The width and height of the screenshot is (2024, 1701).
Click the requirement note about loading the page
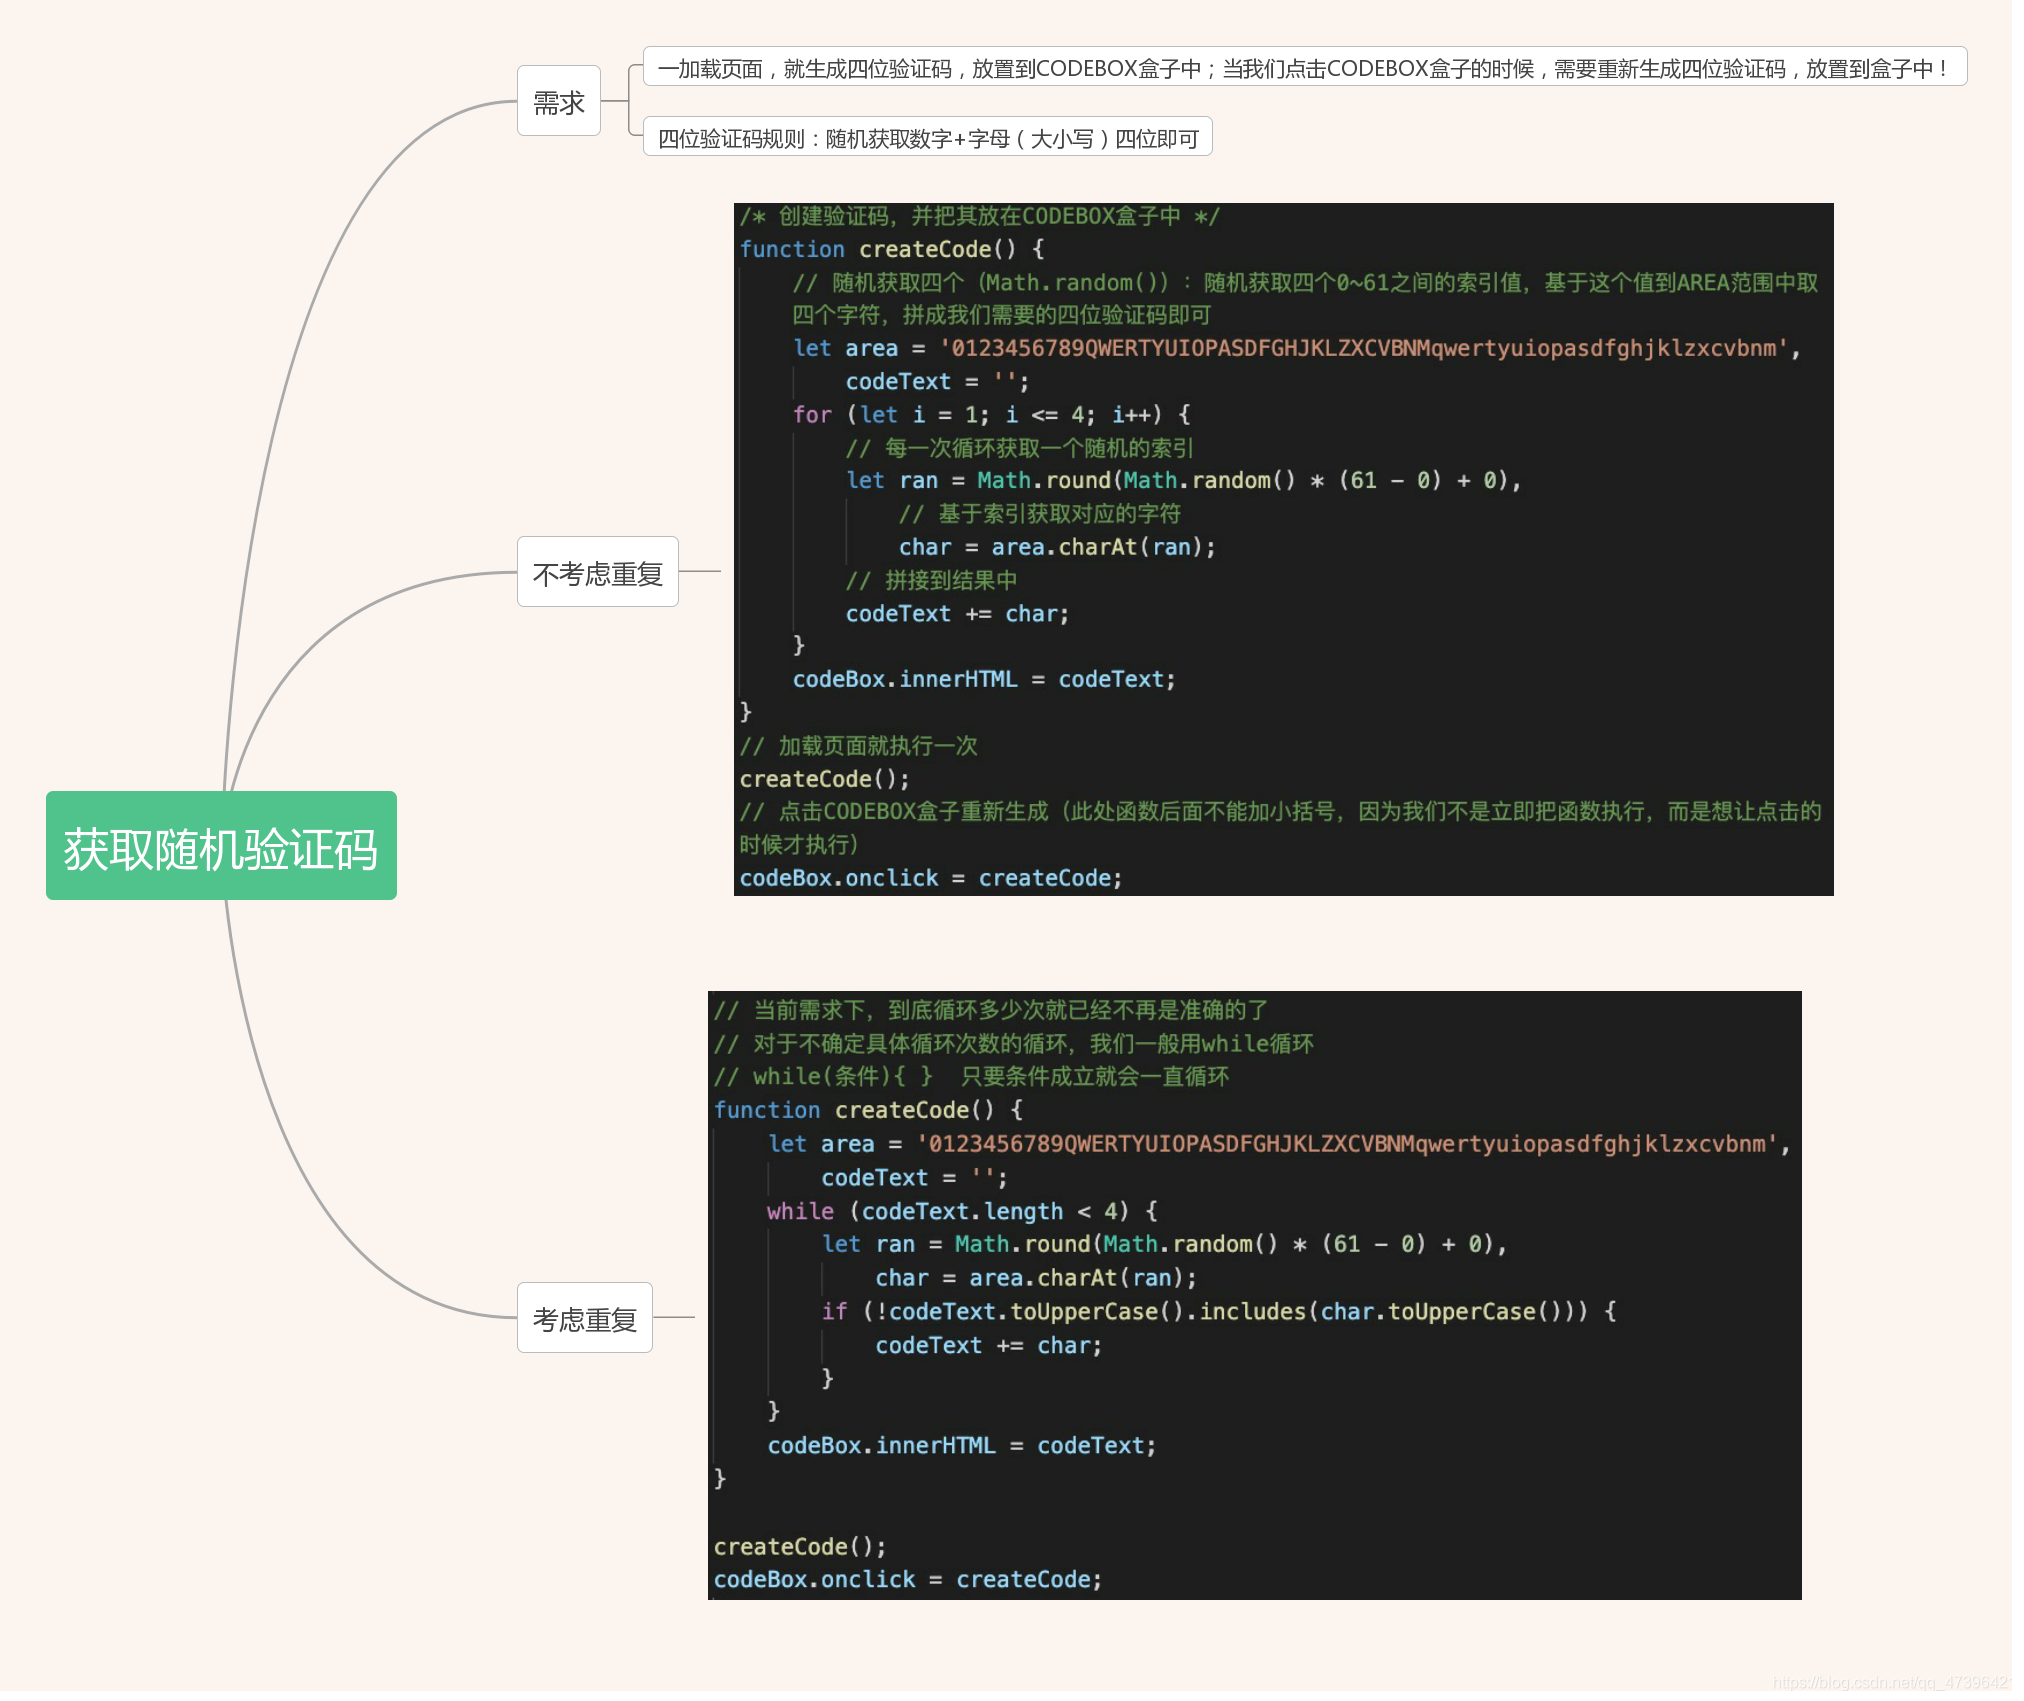pos(1303,67)
